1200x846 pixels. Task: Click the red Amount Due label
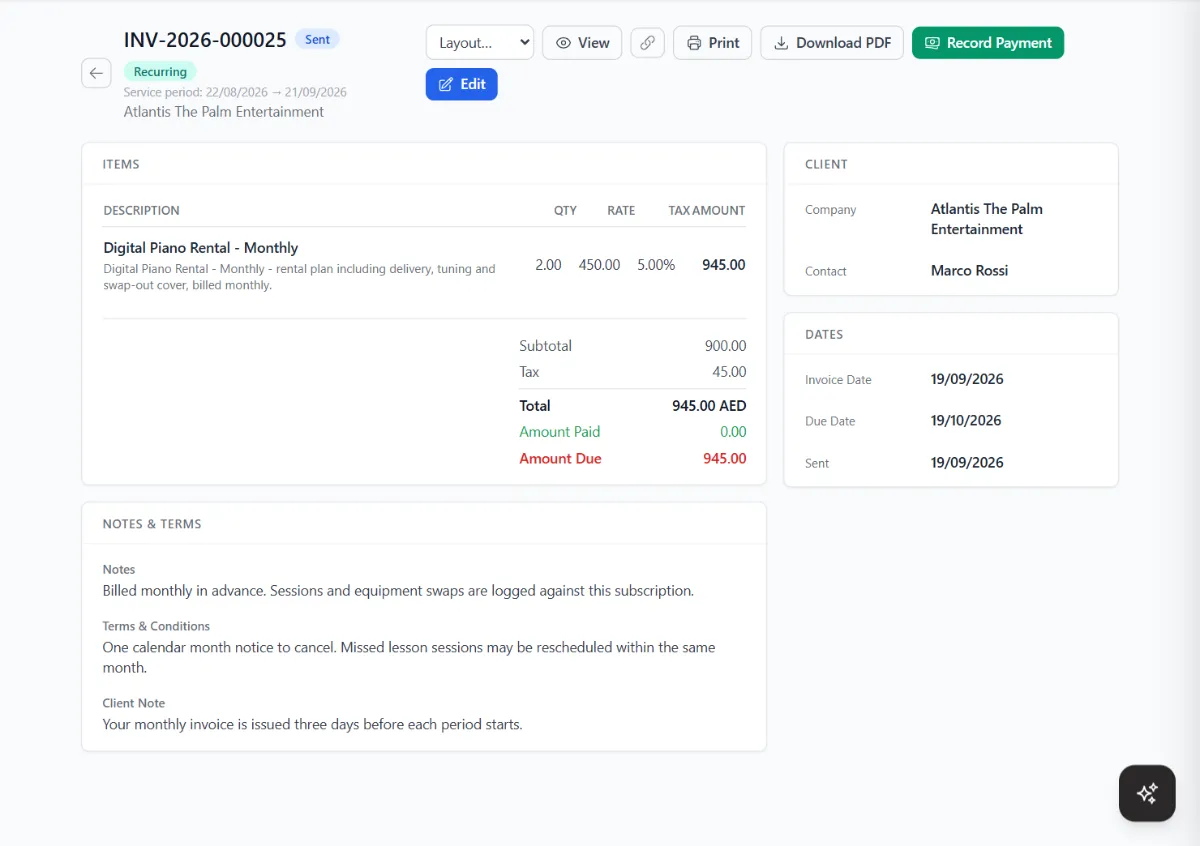[560, 459]
